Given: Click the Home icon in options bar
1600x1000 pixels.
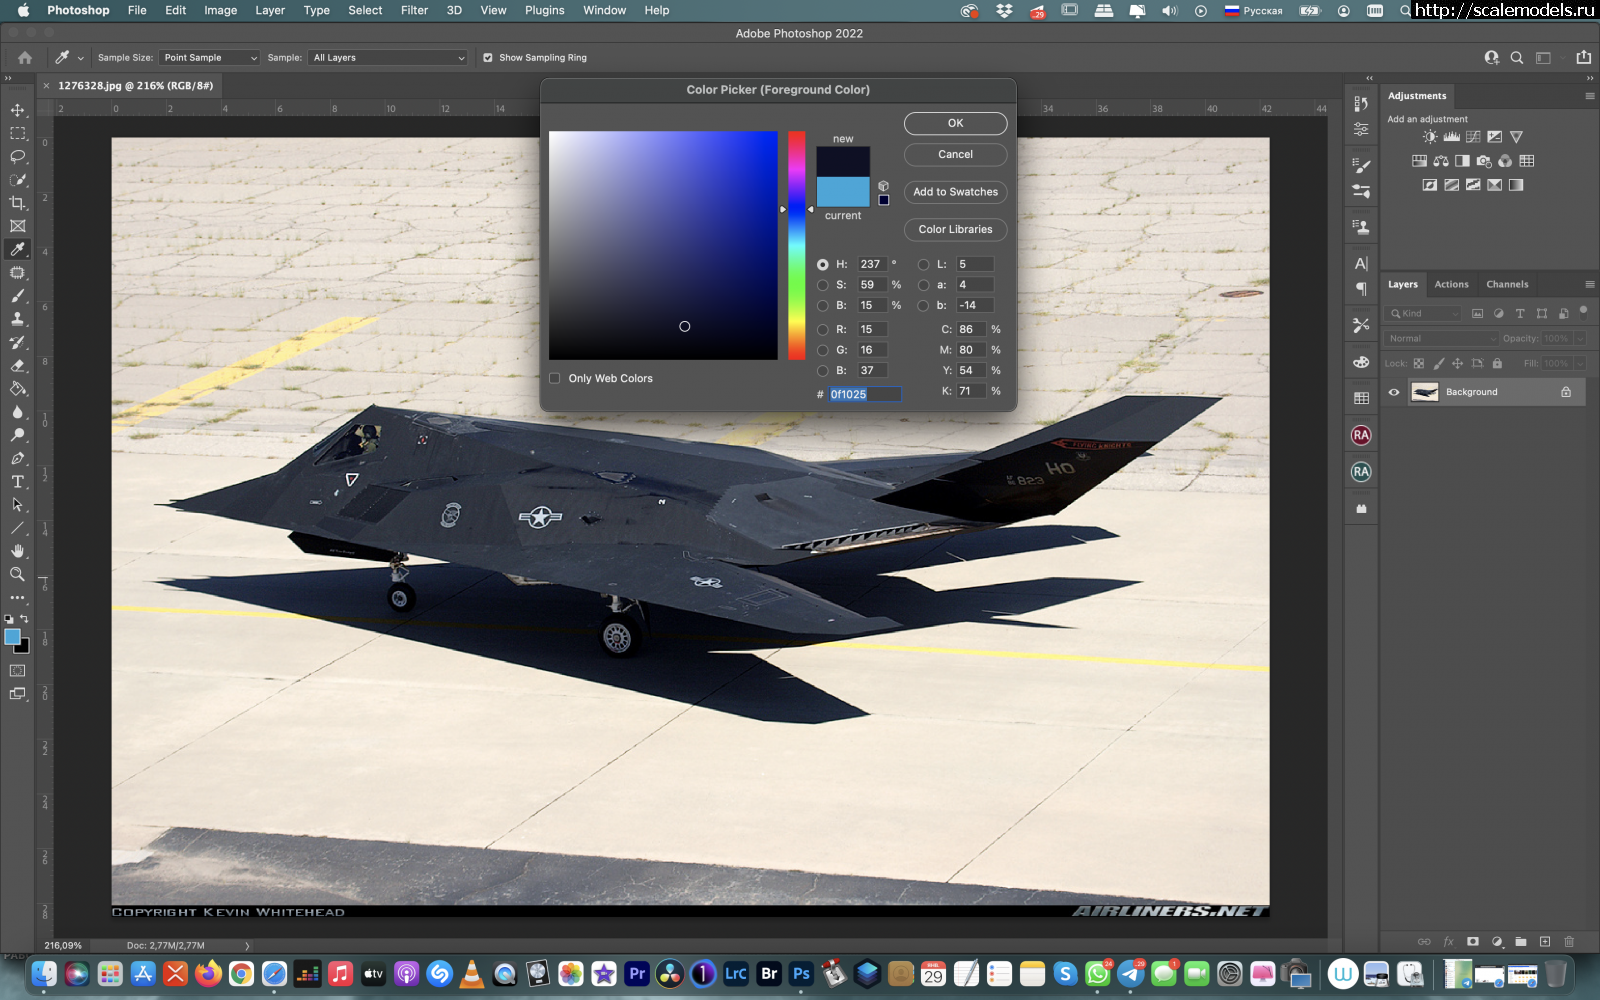Looking at the screenshot, I should (25, 58).
